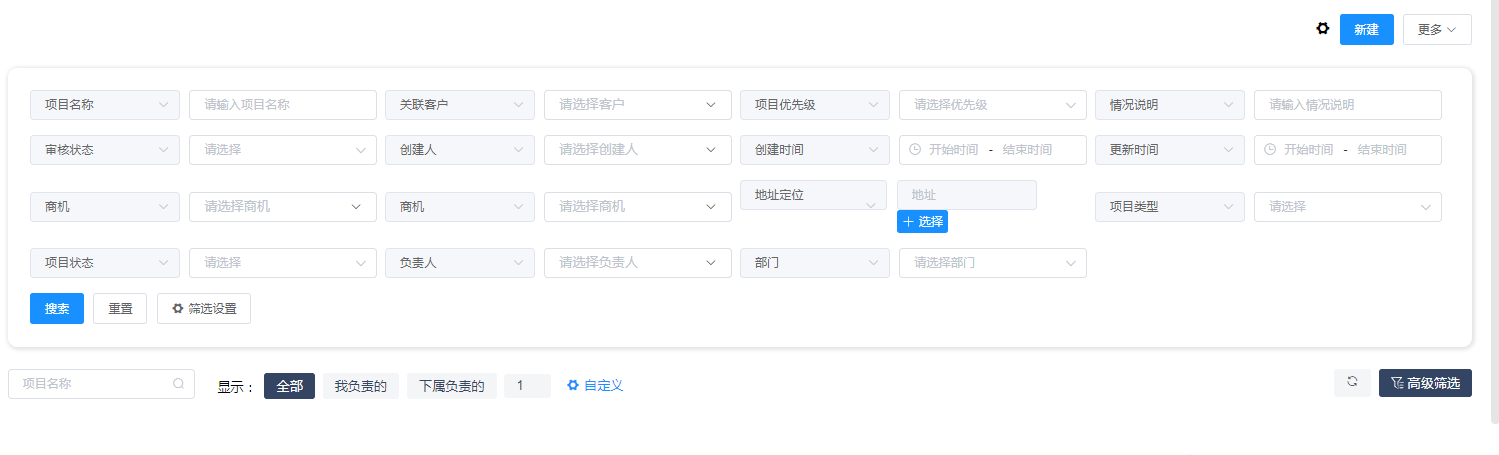Click the refresh icon button

[1352, 382]
